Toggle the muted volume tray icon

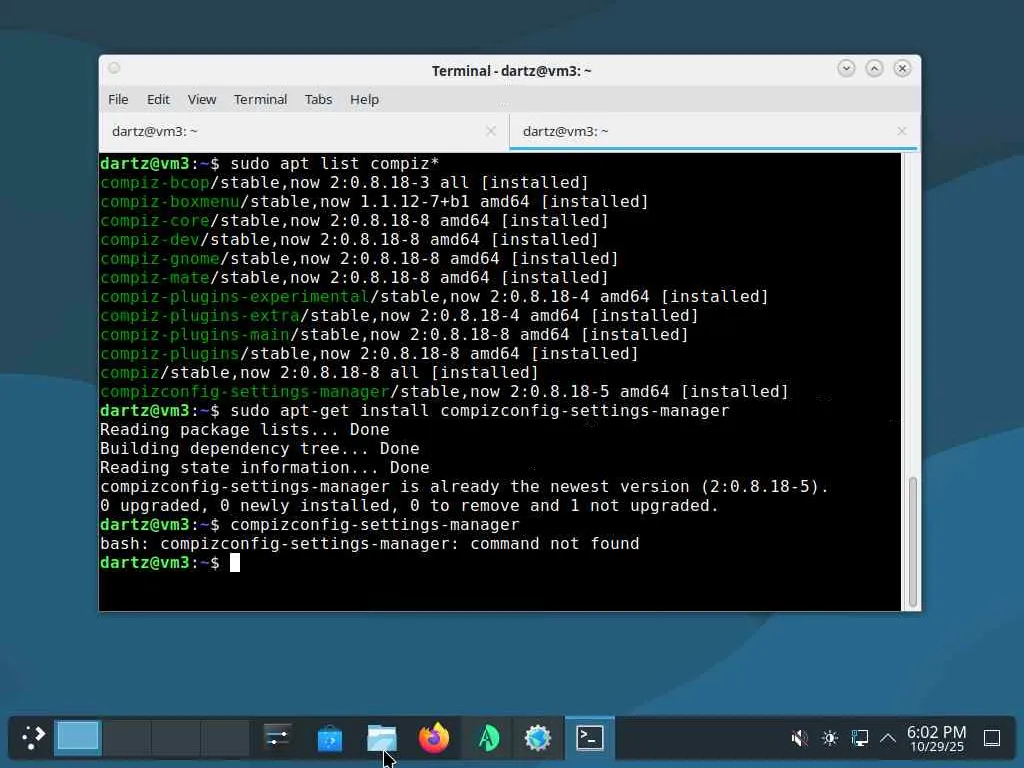pyautogui.click(x=799, y=739)
